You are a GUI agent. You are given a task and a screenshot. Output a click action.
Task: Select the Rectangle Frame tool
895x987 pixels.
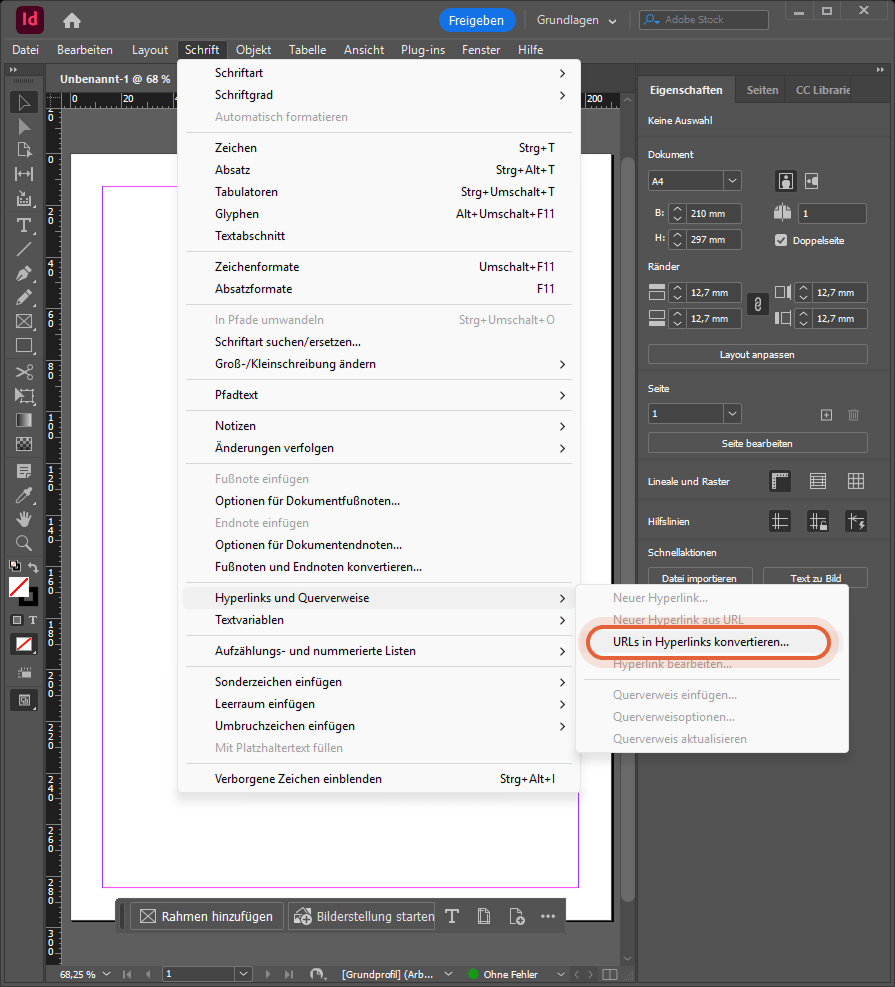coord(24,322)
